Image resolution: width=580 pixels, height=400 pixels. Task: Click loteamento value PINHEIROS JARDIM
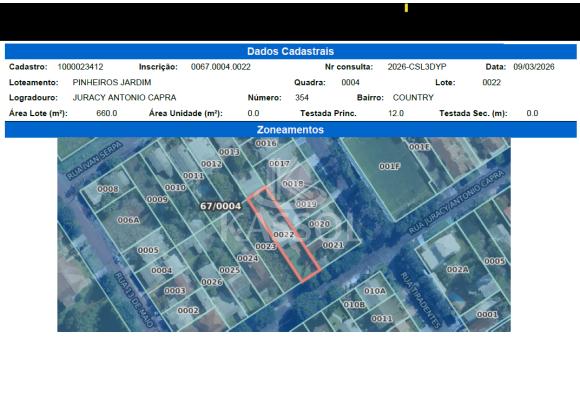click(112, 83)
